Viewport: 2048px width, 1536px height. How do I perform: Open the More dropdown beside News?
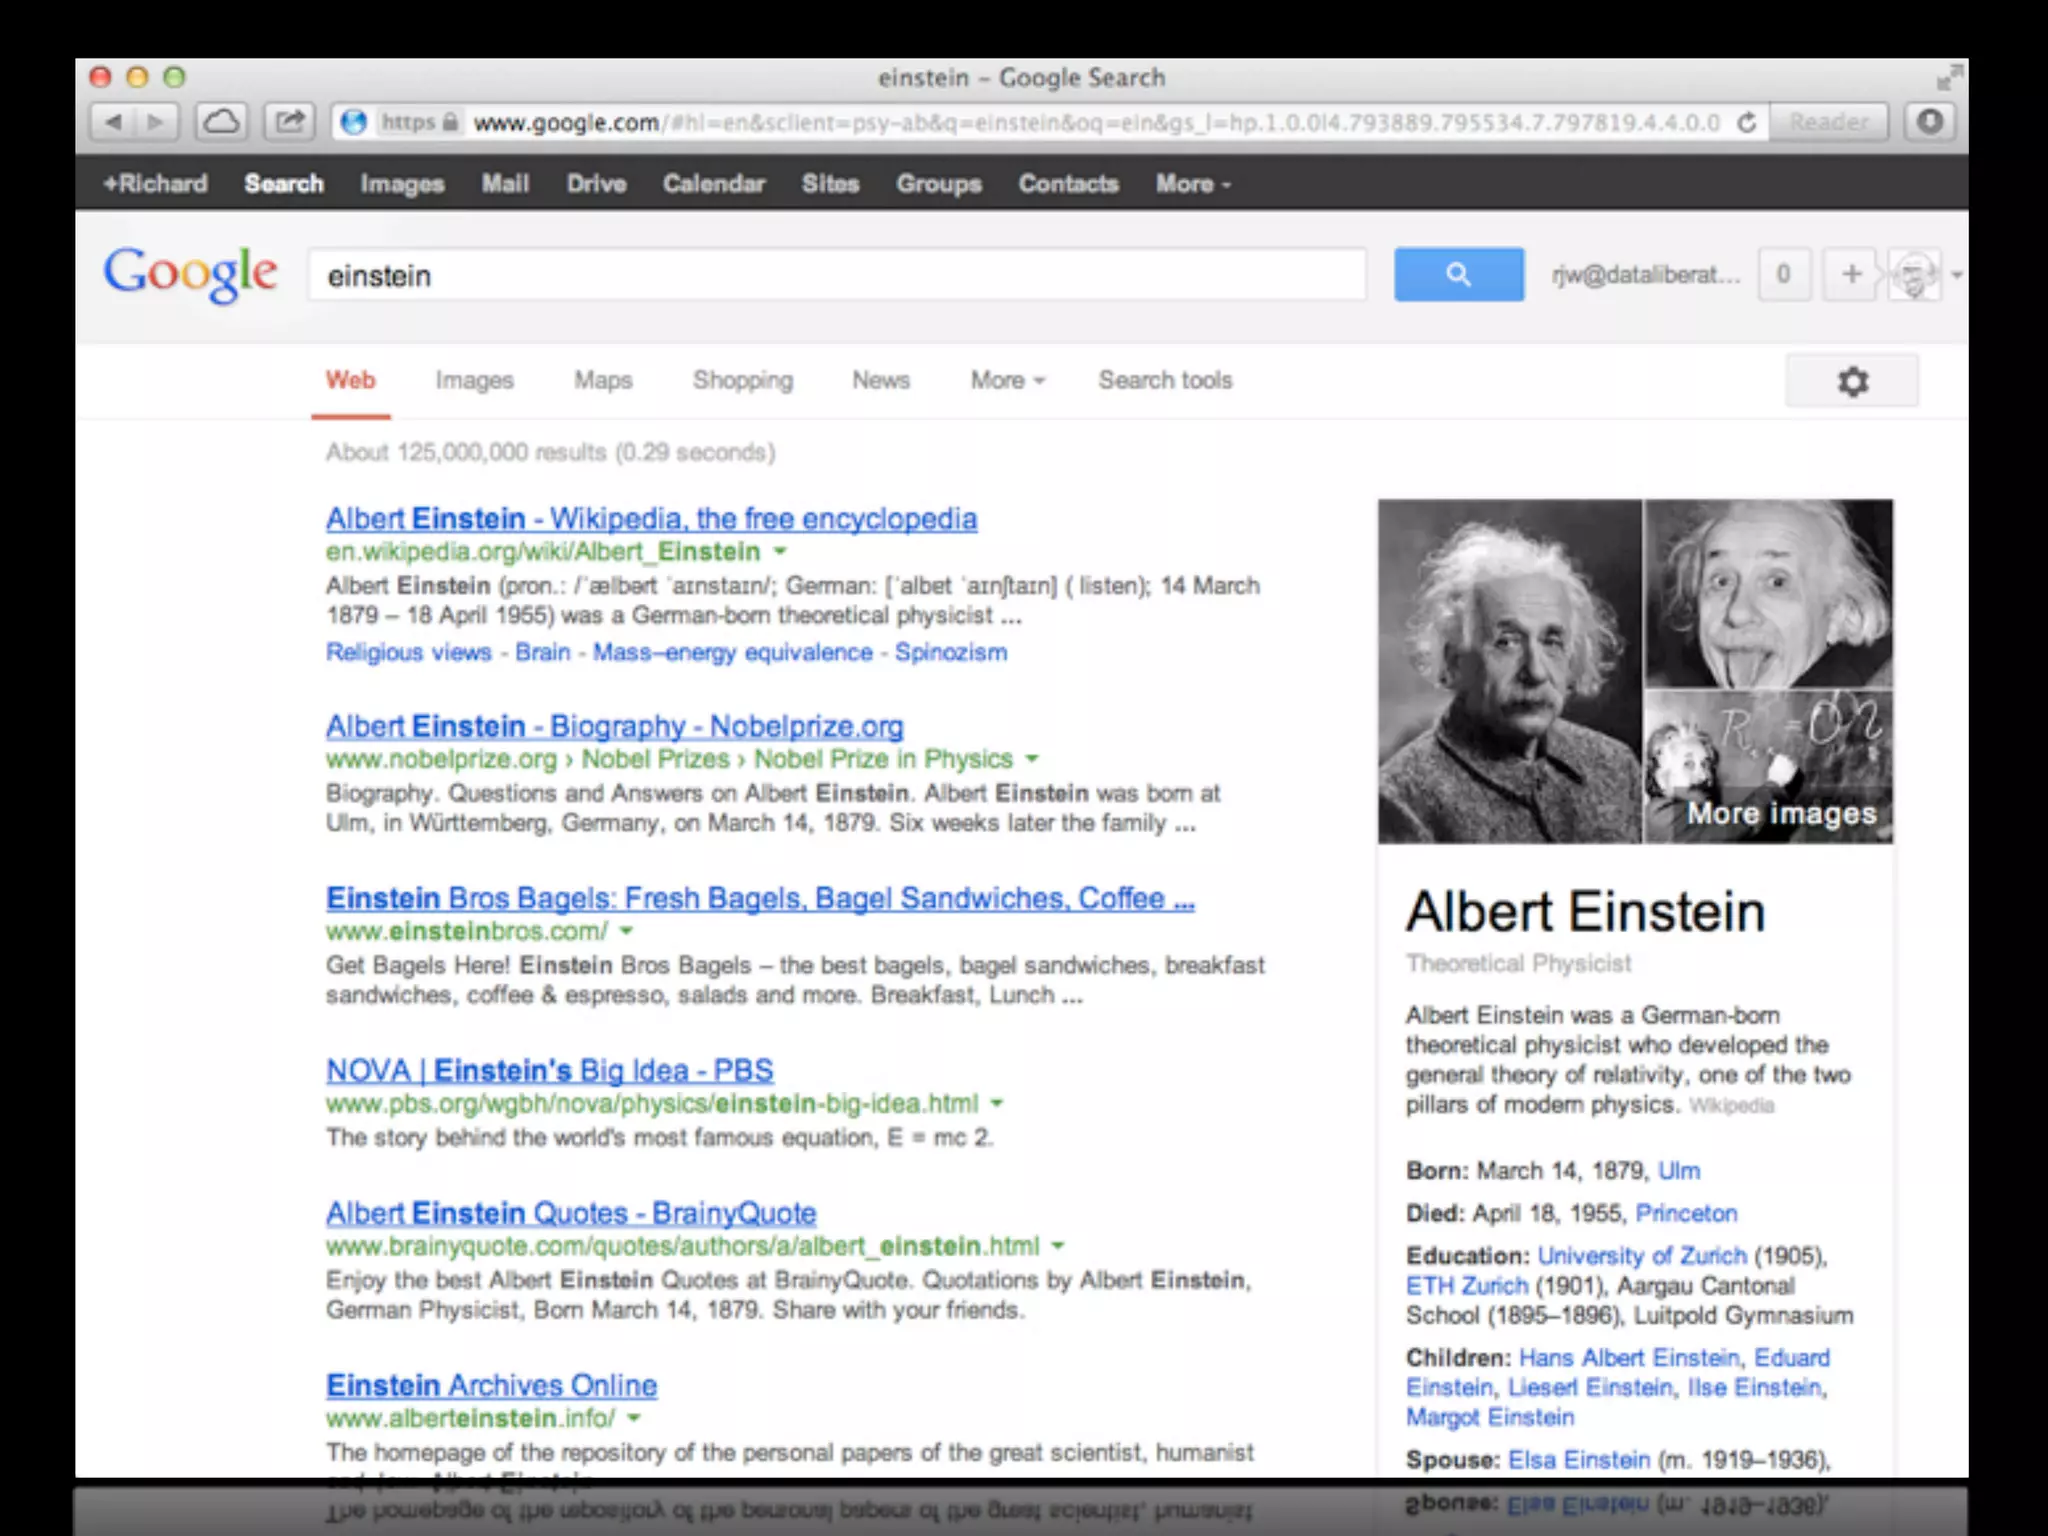pyautogui.click(x=1007, y=381)
